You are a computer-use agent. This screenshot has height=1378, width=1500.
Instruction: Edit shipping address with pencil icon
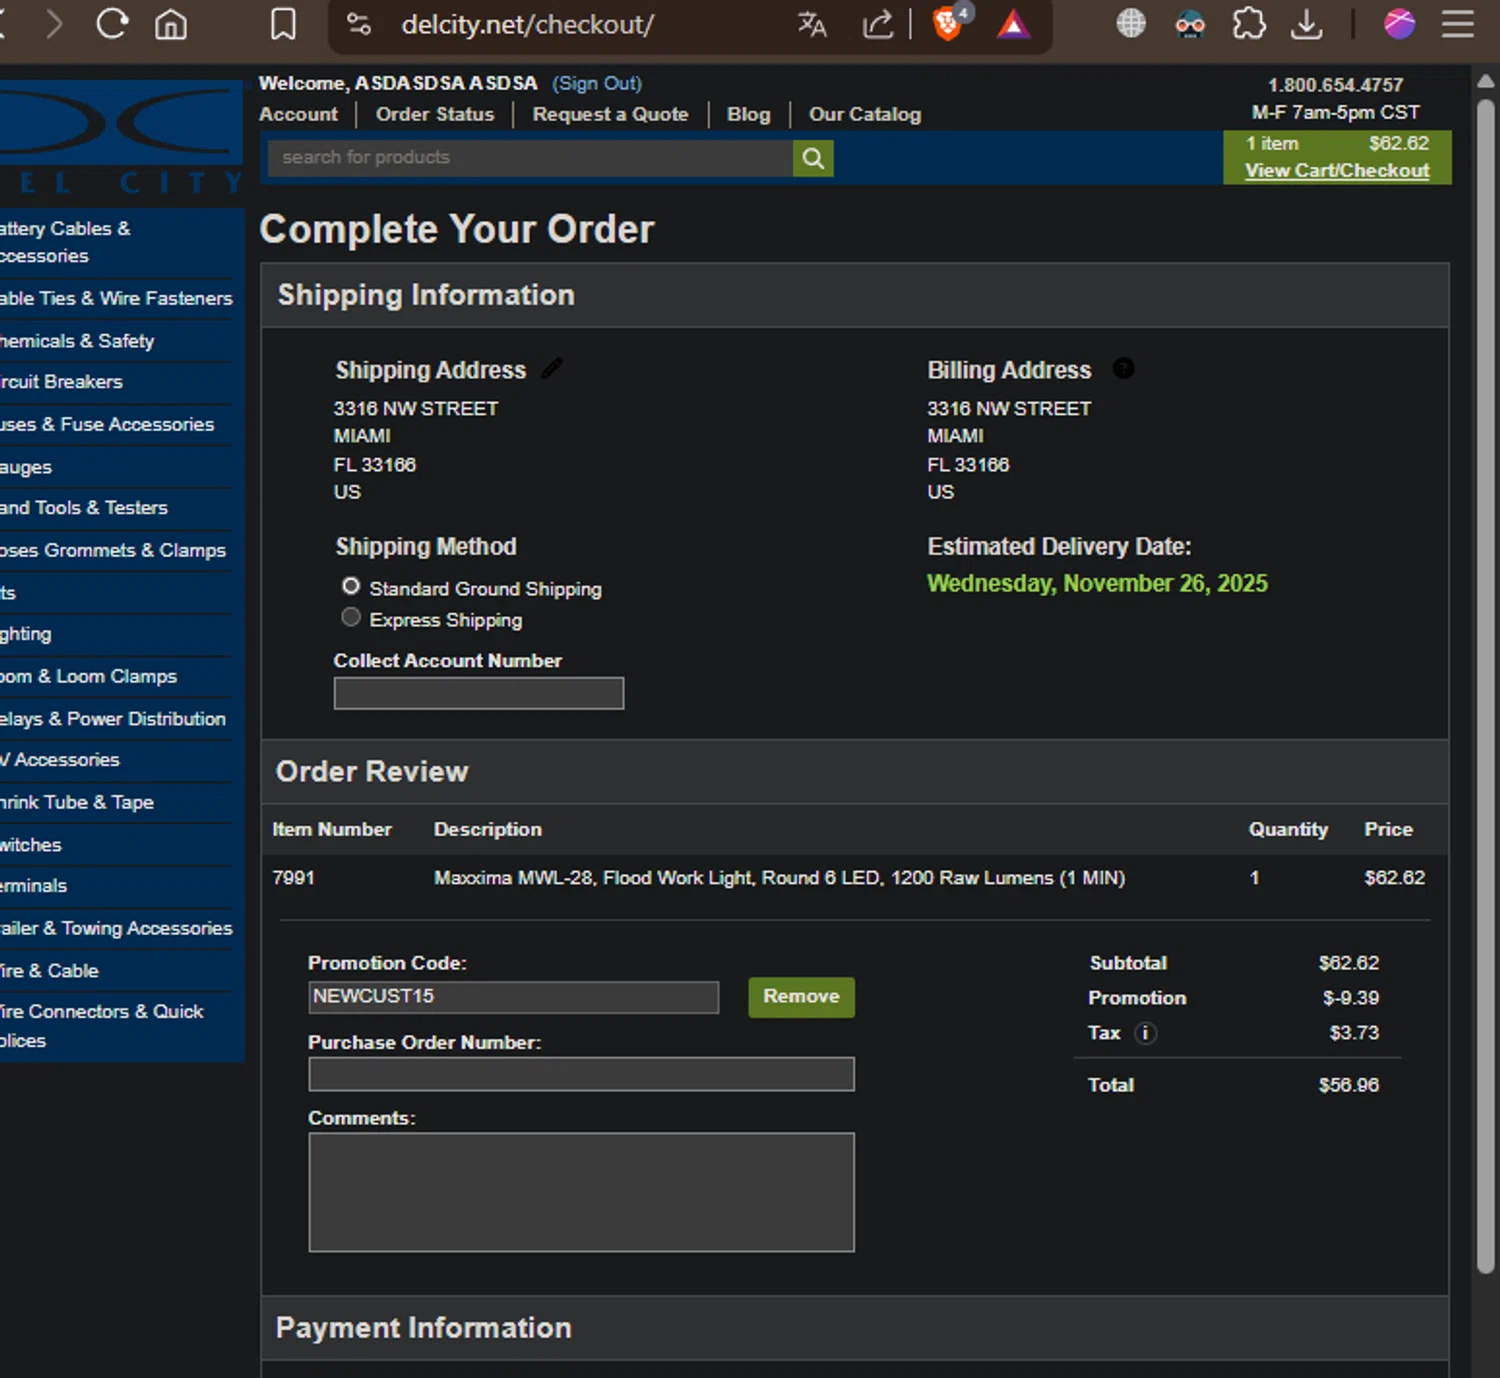coord(552,369)
